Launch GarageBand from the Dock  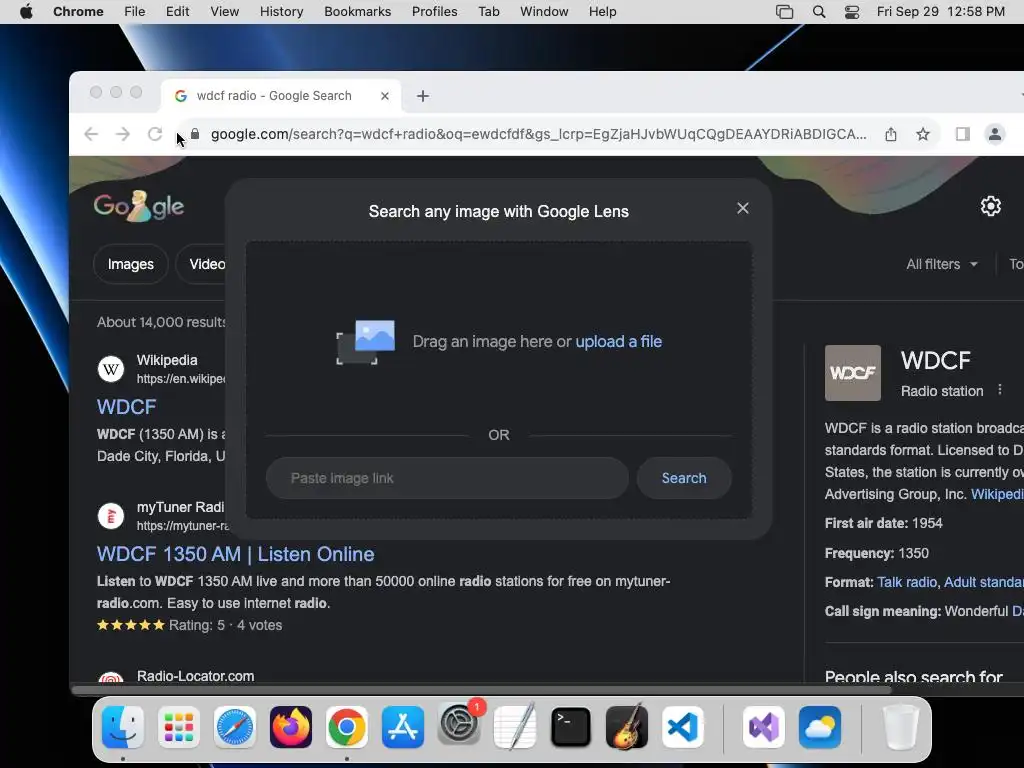click(627, 727)
